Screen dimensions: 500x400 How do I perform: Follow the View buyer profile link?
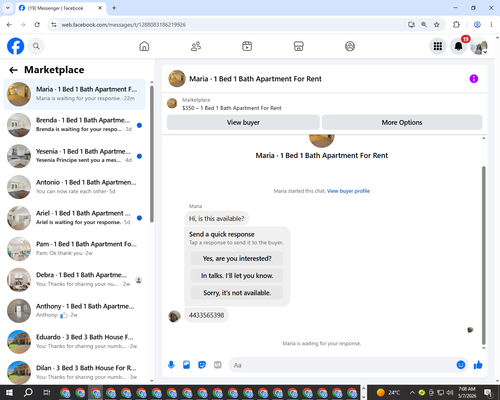pos(348,191)
